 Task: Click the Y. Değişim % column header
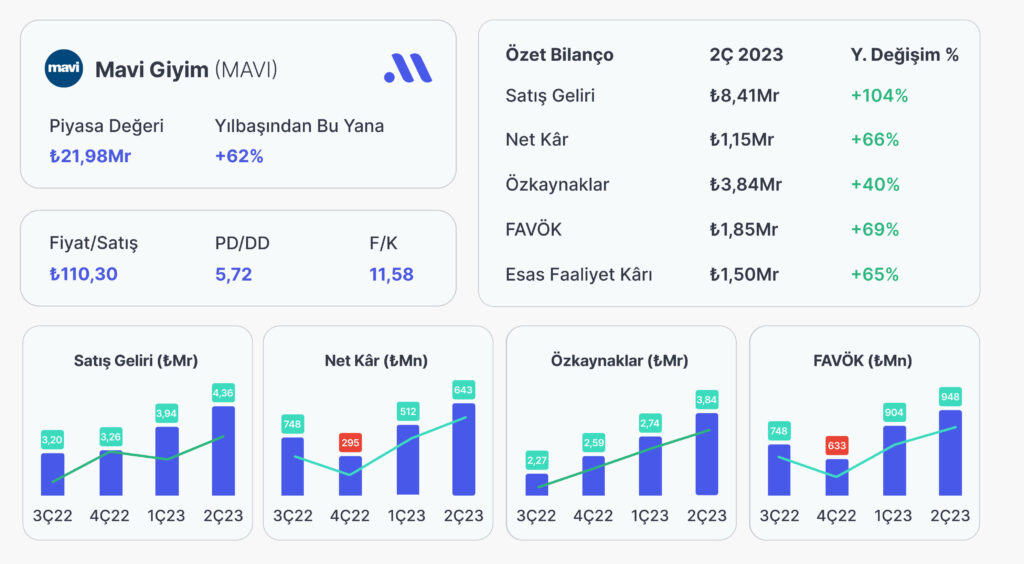point(904,55)
